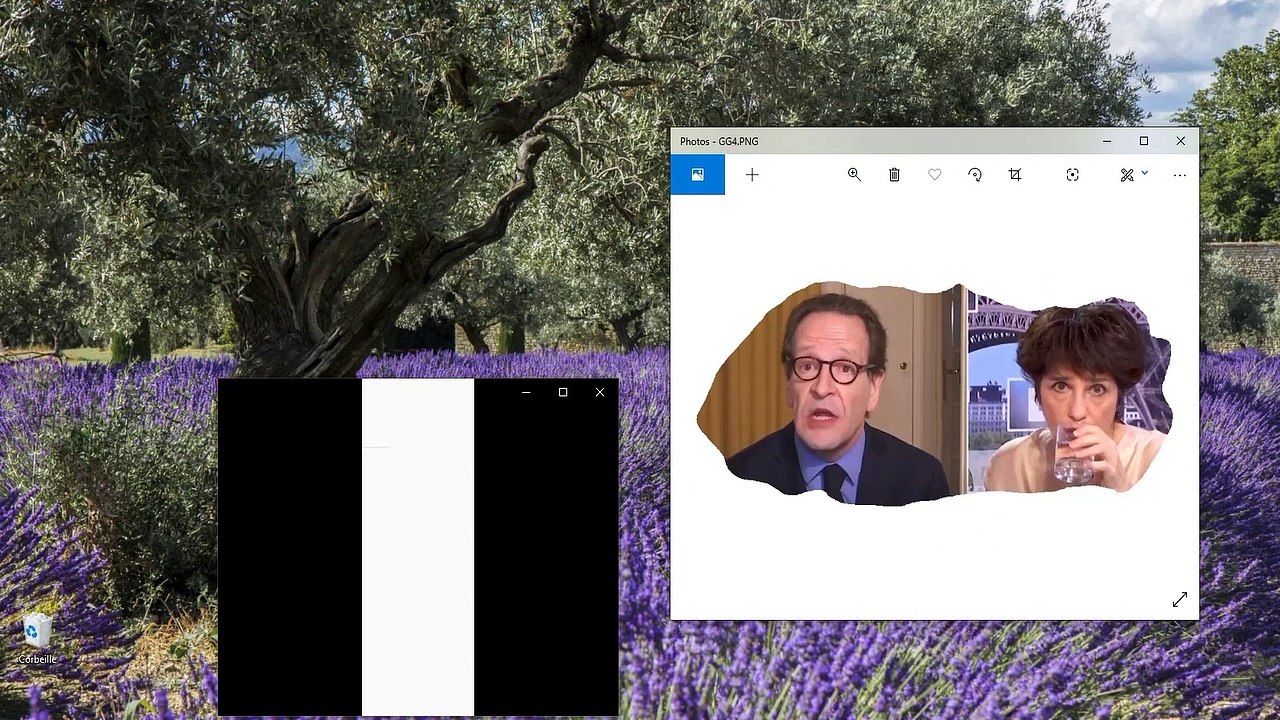Minimize the Photos window
This screenshot has height=720, width=1280.
1107,141
